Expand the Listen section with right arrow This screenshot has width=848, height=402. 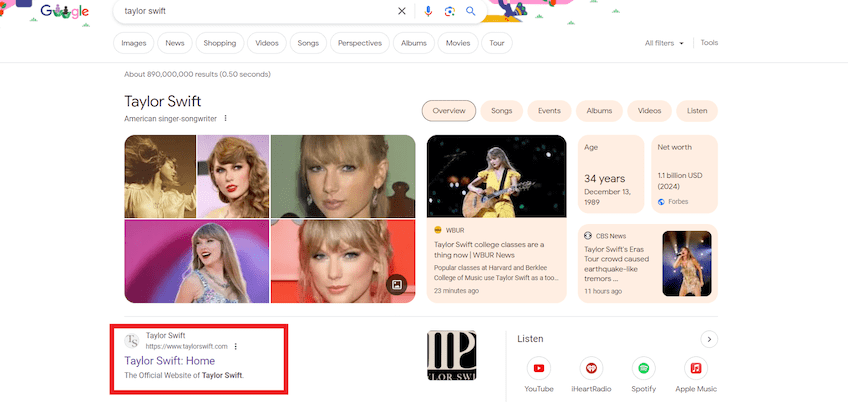point(709,339)
